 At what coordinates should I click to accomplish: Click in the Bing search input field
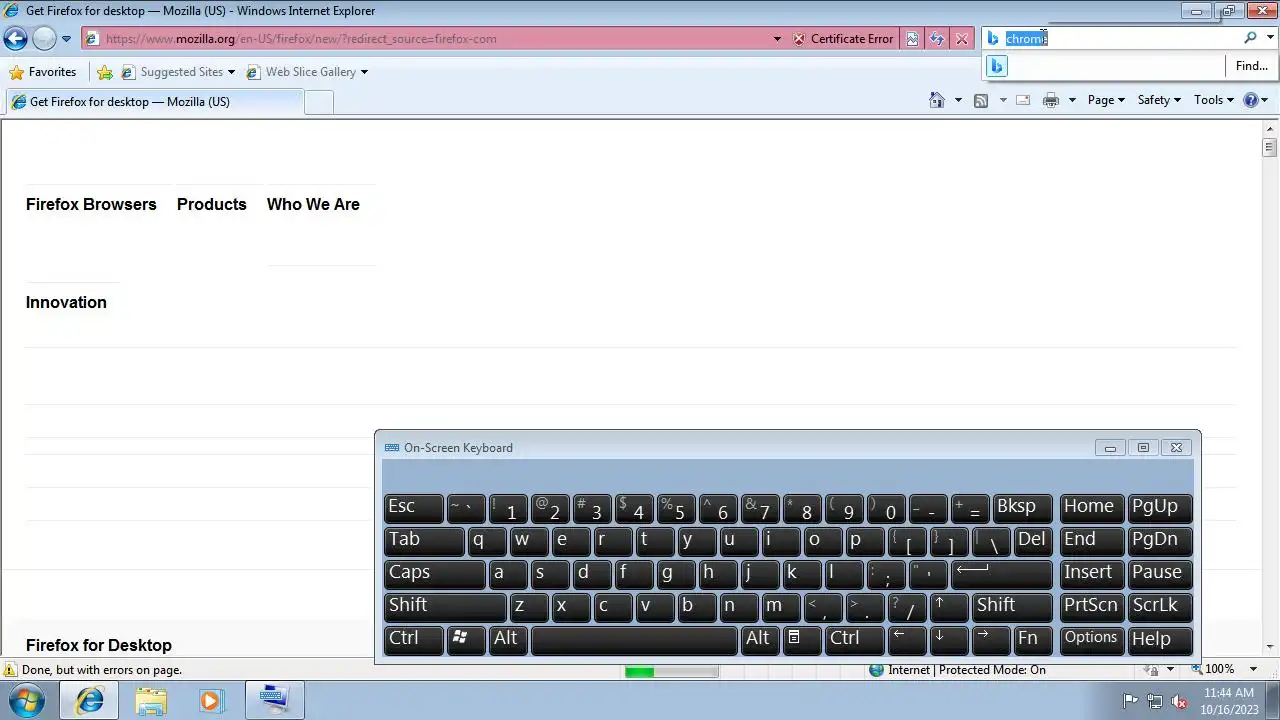1121,38
